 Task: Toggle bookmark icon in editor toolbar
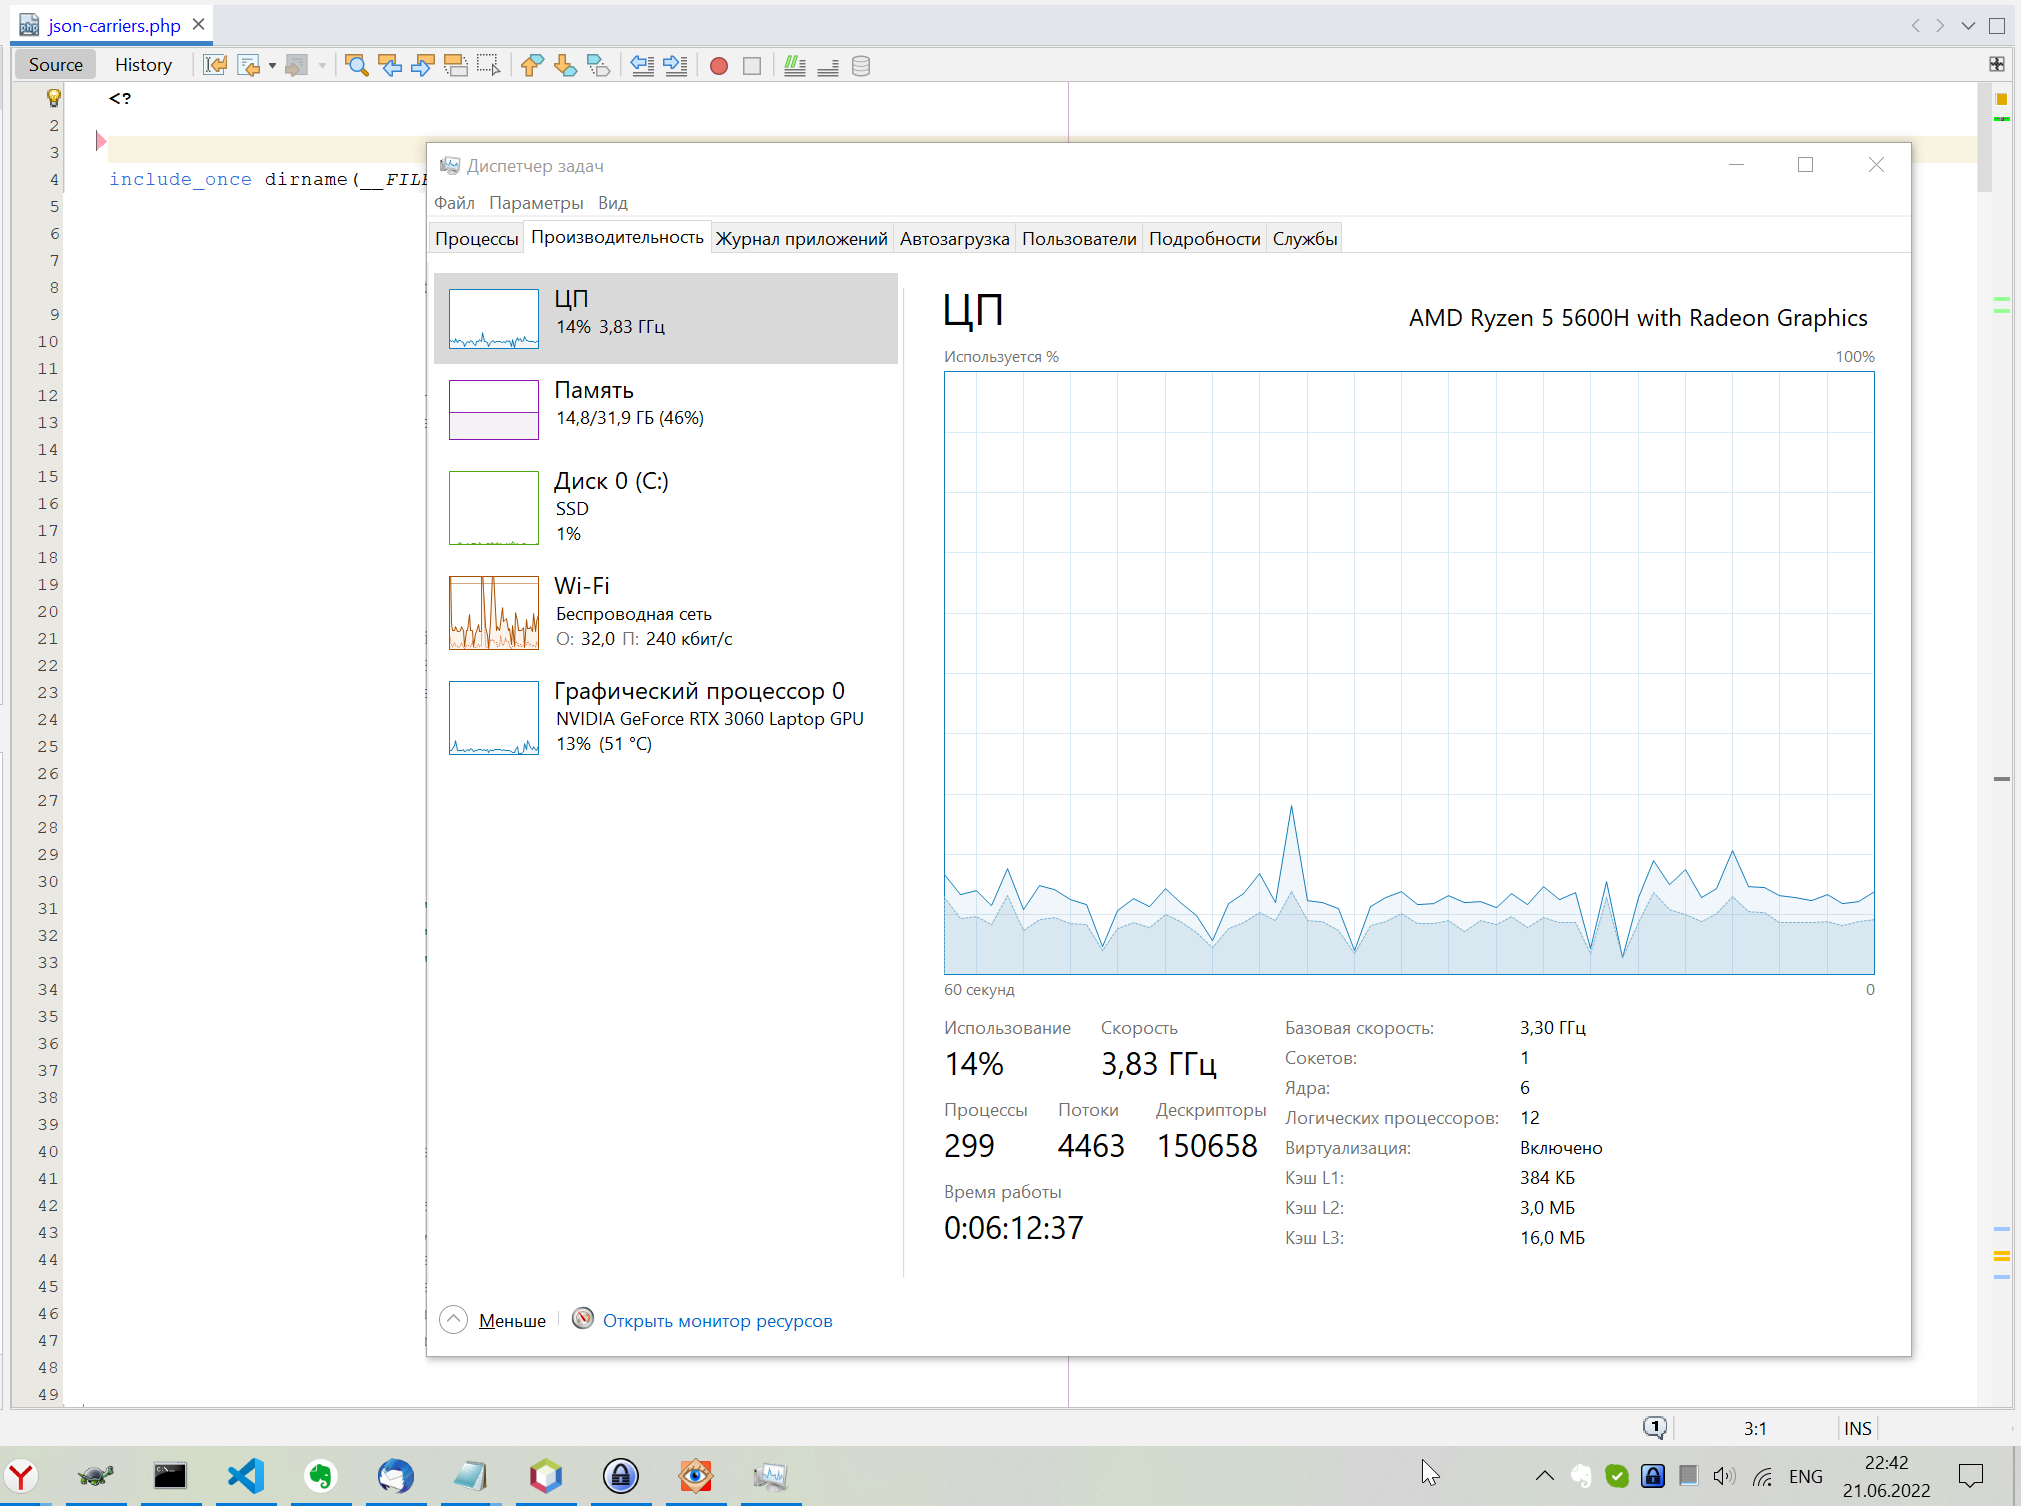pos(598,66)
